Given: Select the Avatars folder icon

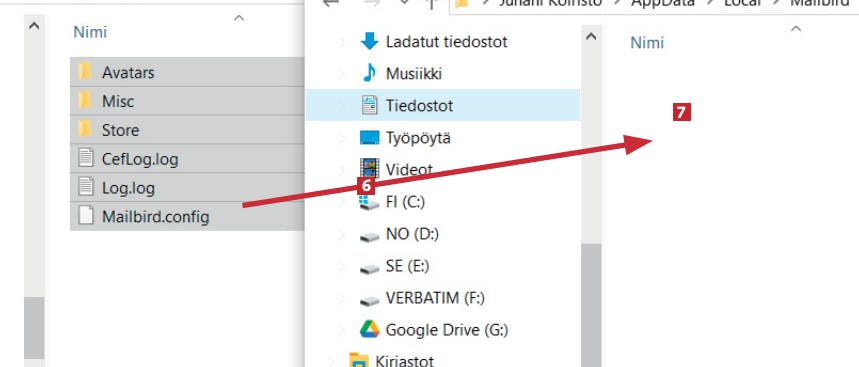Looking at the screenshot, I should click(x=84, y=72).
